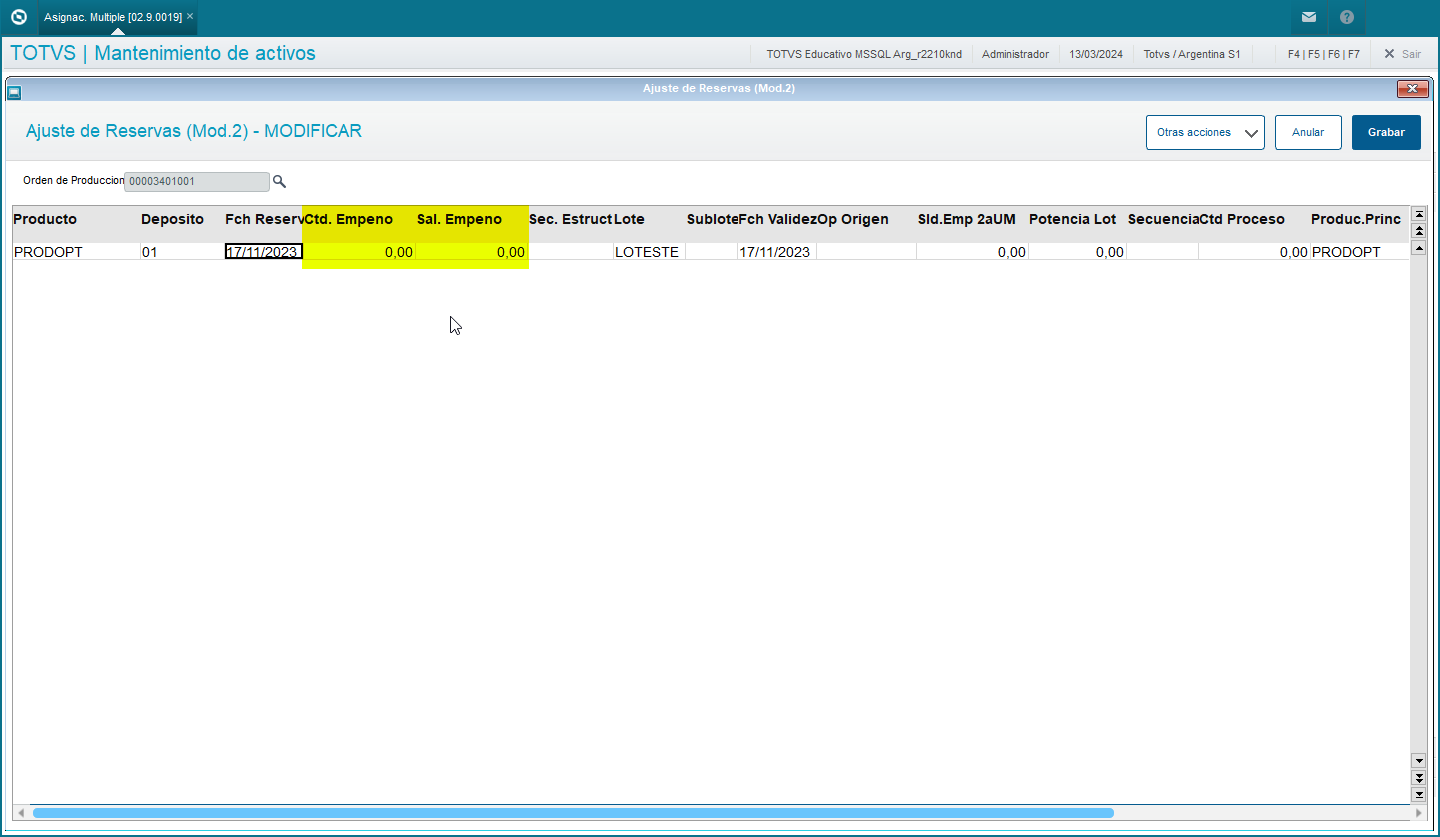
Task: Expand the Otras acciones dropdown
Action: 1205,132
